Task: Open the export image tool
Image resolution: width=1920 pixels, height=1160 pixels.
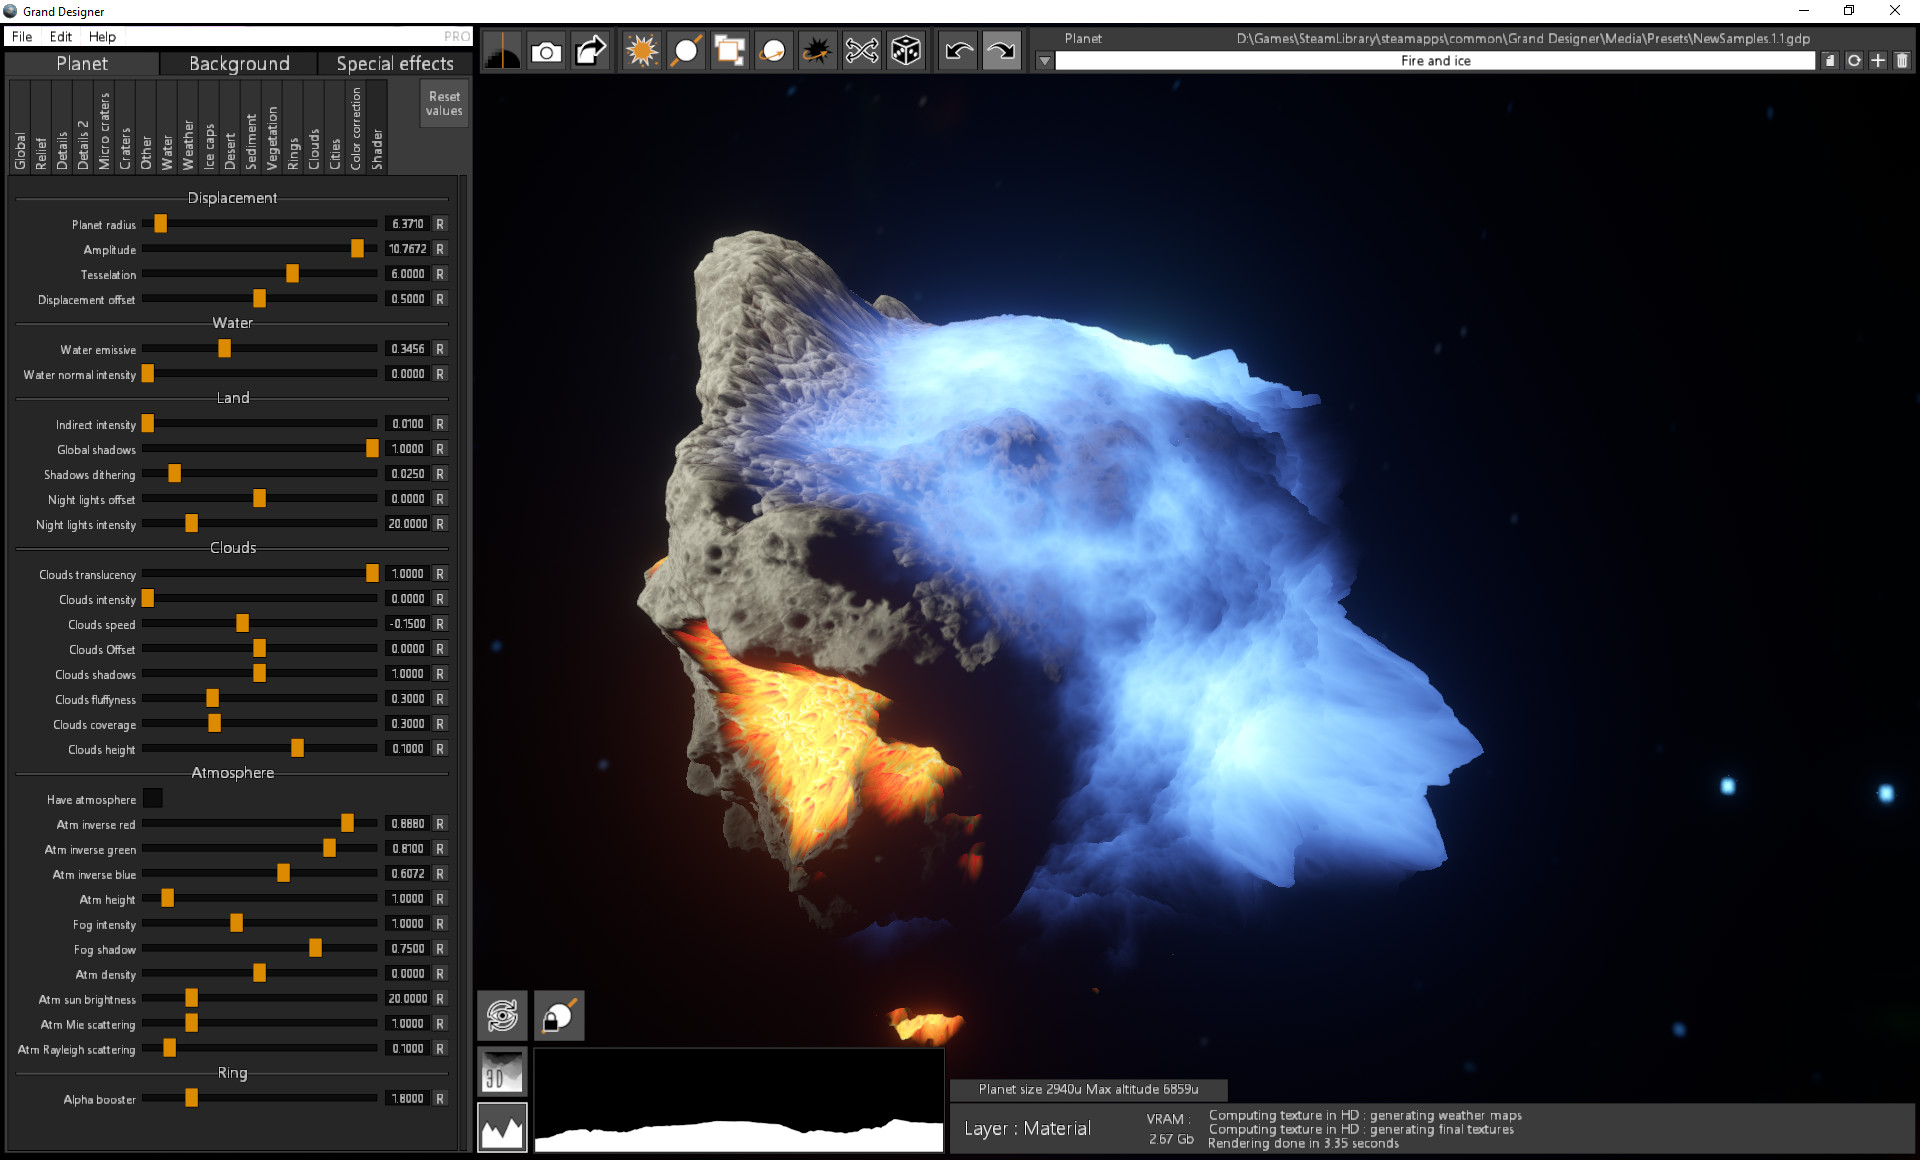Action: [x=589, y=50]
